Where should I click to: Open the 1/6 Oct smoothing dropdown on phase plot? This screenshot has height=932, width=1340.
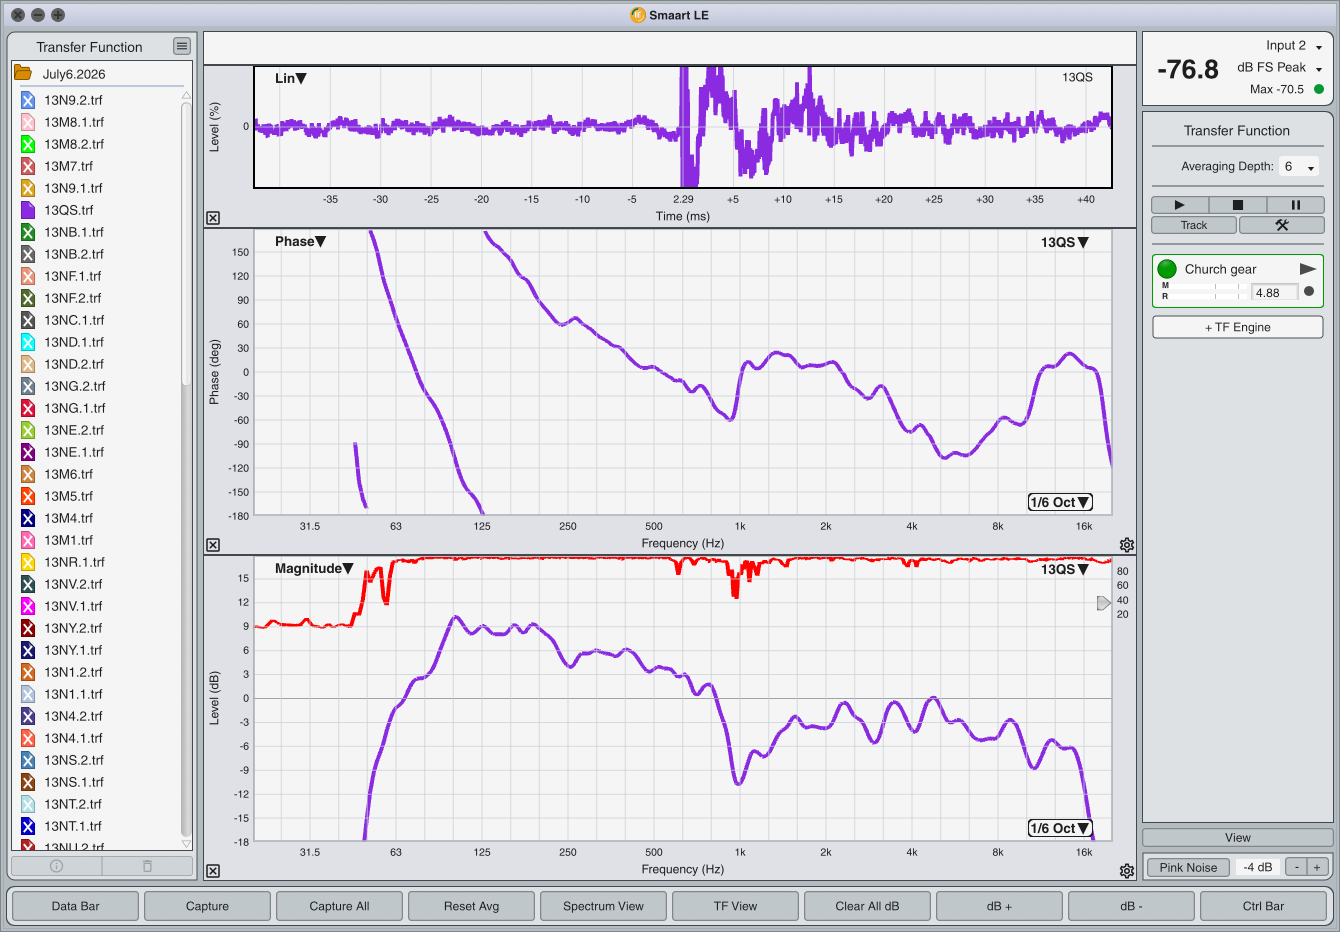(x=1060, y=502)
